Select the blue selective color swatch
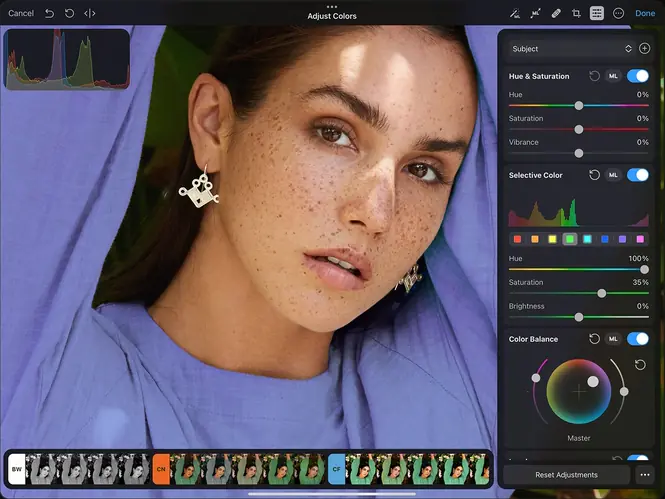This screenshot has width=665, height=499. click(605, 239)
